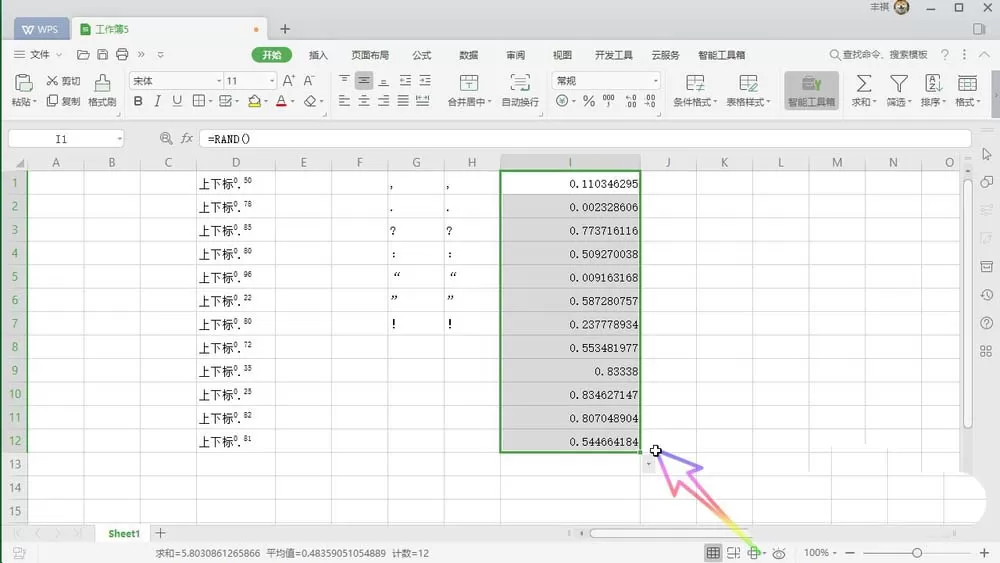Viewport: 1000px width, 563px height.
Task: Click the increase indent icon
Action: click(x=425, y=80)
